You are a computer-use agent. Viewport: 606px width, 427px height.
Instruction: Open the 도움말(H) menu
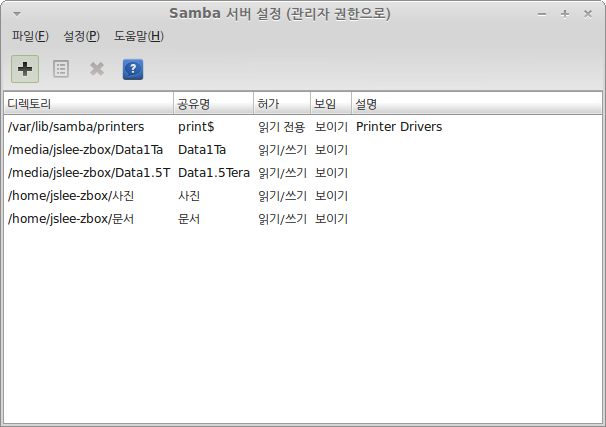click(x=139, y=36)
